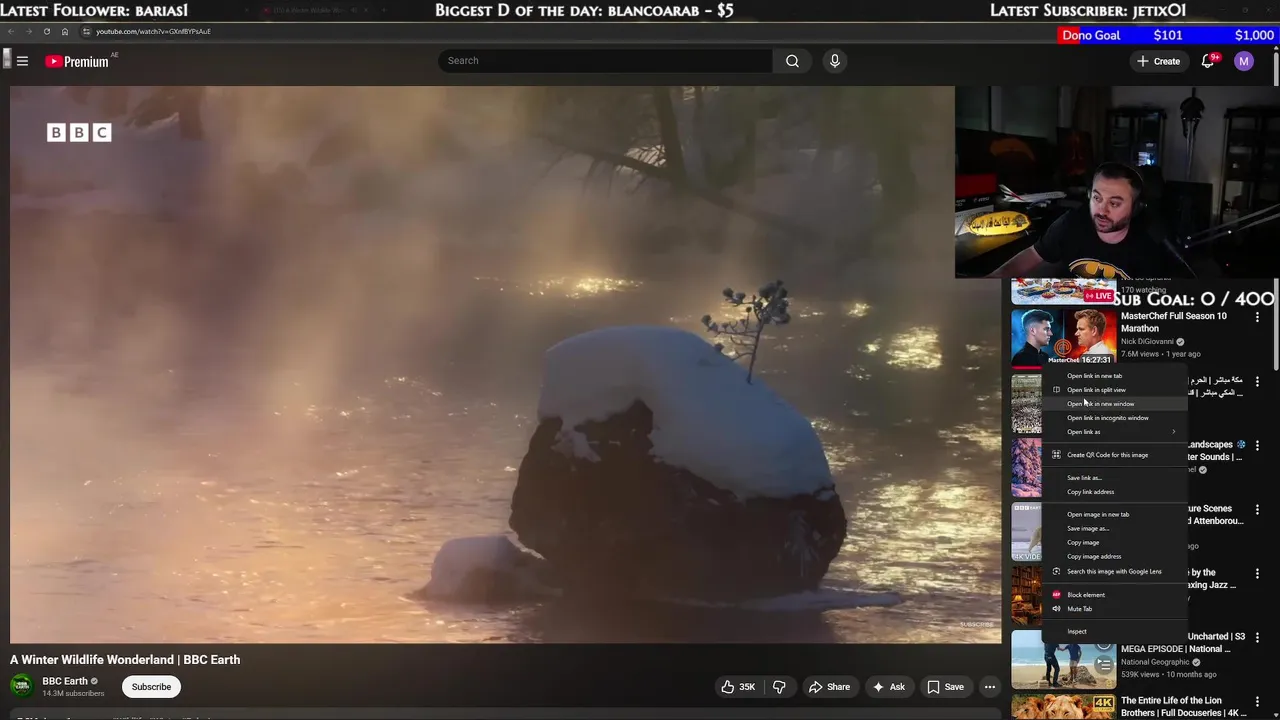Open options for Uncharted MEGA EPISODE video

[1257, 637]
